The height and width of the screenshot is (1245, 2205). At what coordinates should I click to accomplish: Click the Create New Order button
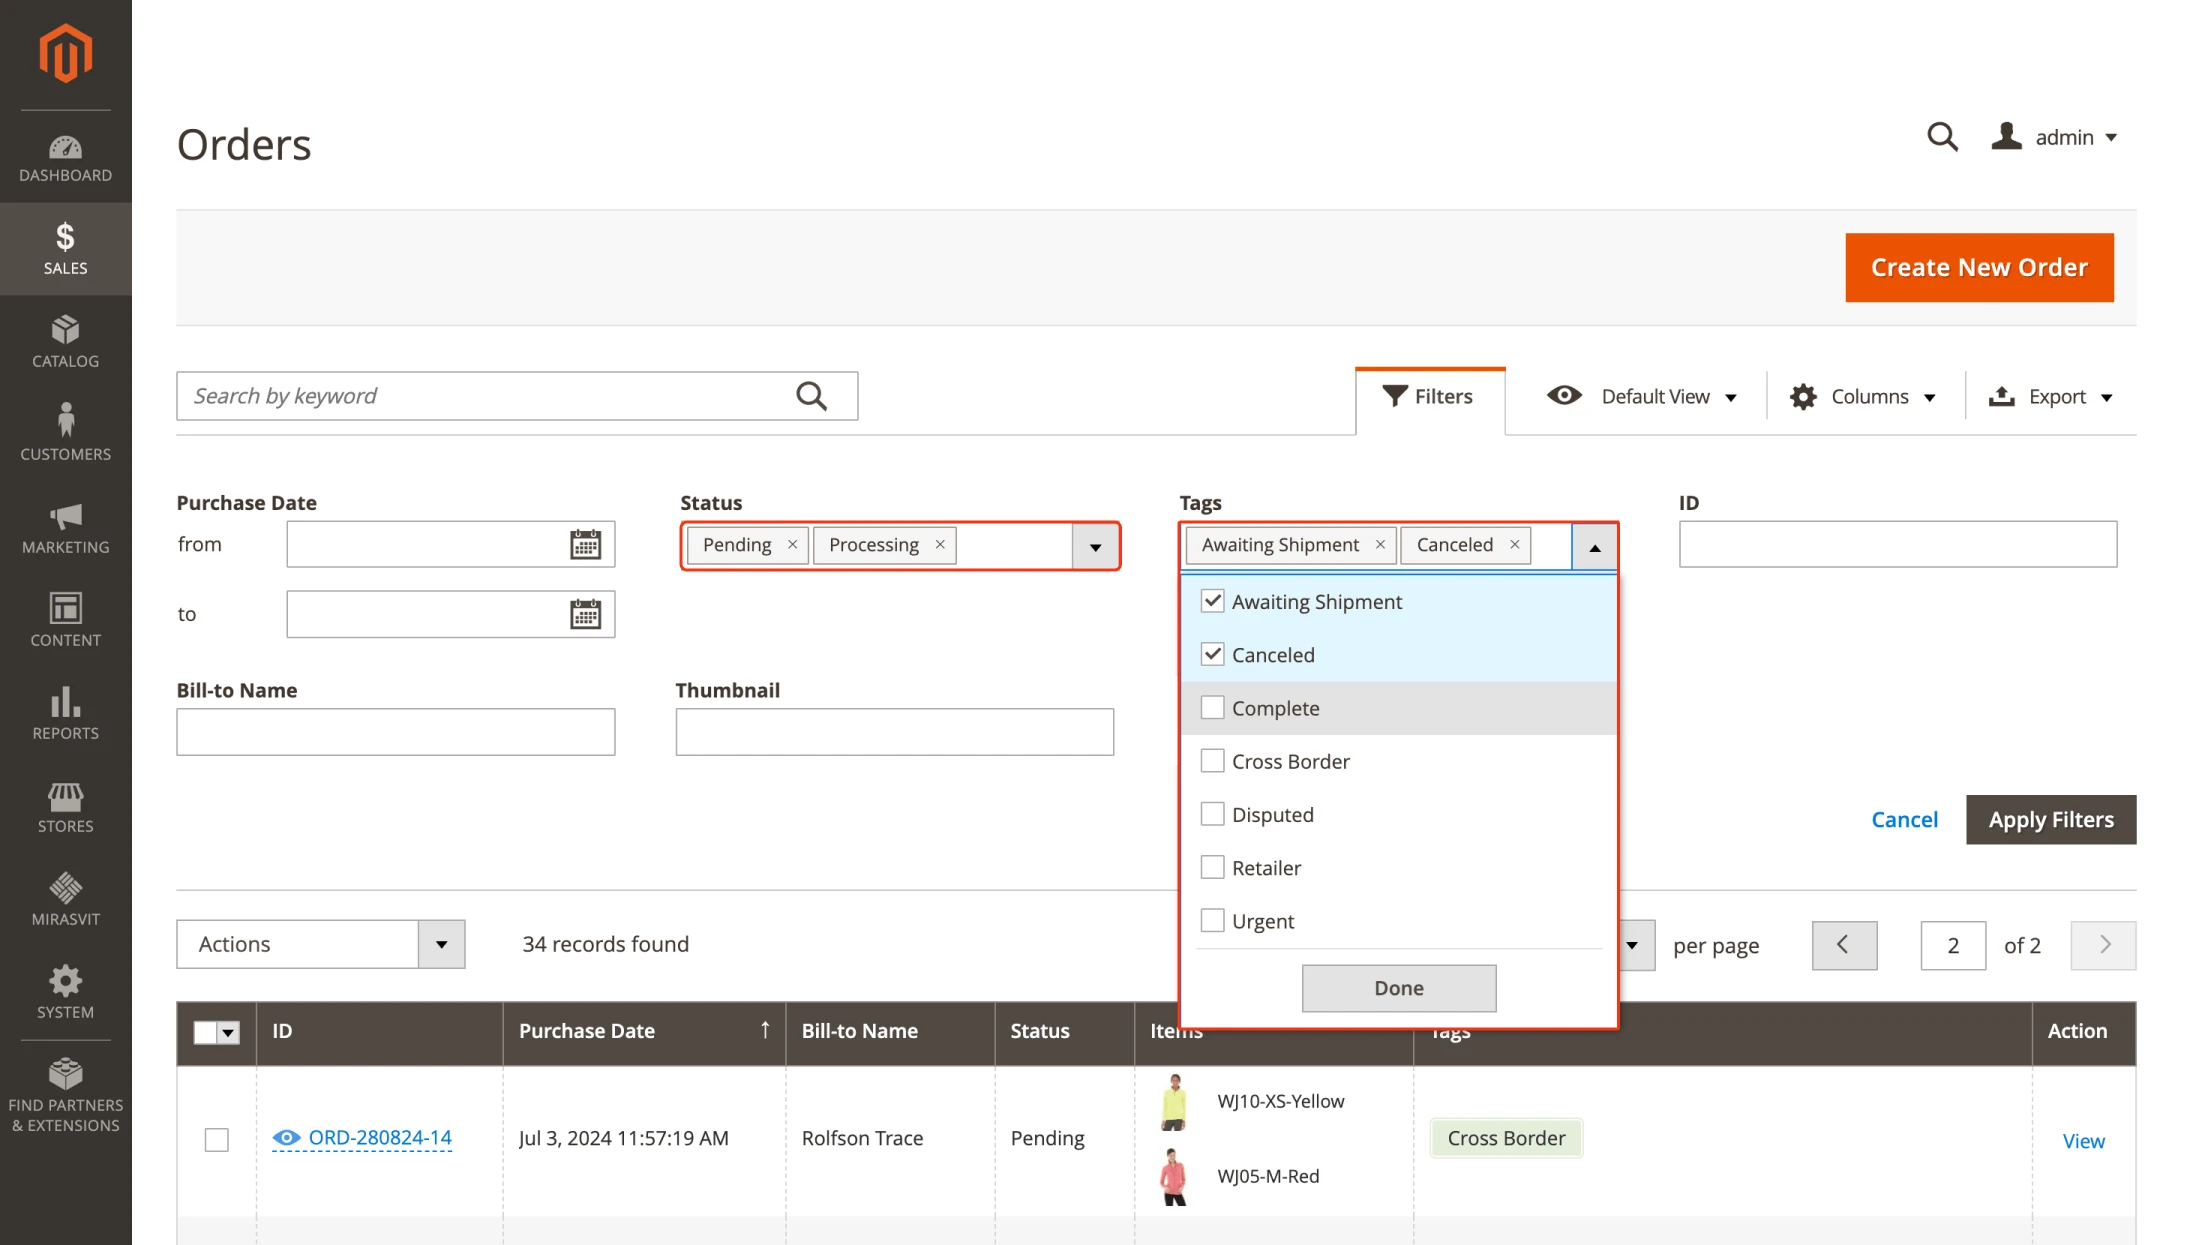[x=1979, y=267]
